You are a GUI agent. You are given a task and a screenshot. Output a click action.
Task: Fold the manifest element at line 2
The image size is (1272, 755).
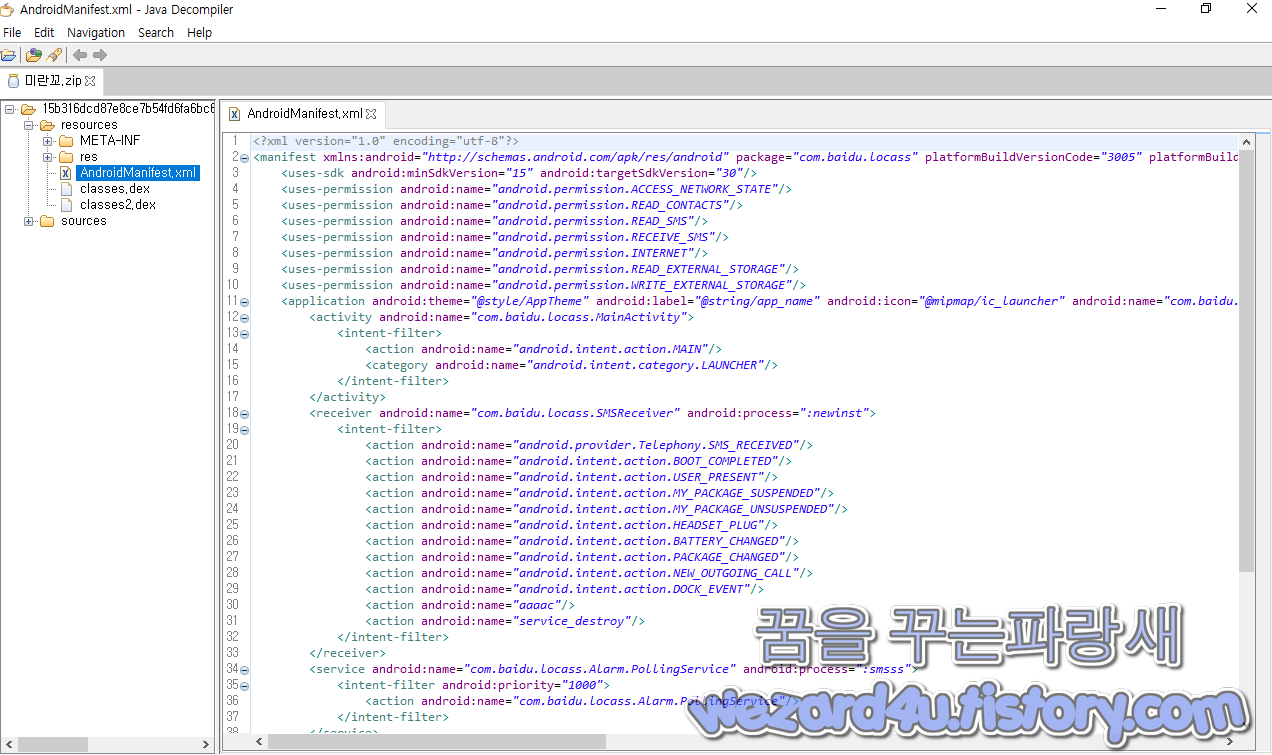pyautogui.click(x=245, y=158)
